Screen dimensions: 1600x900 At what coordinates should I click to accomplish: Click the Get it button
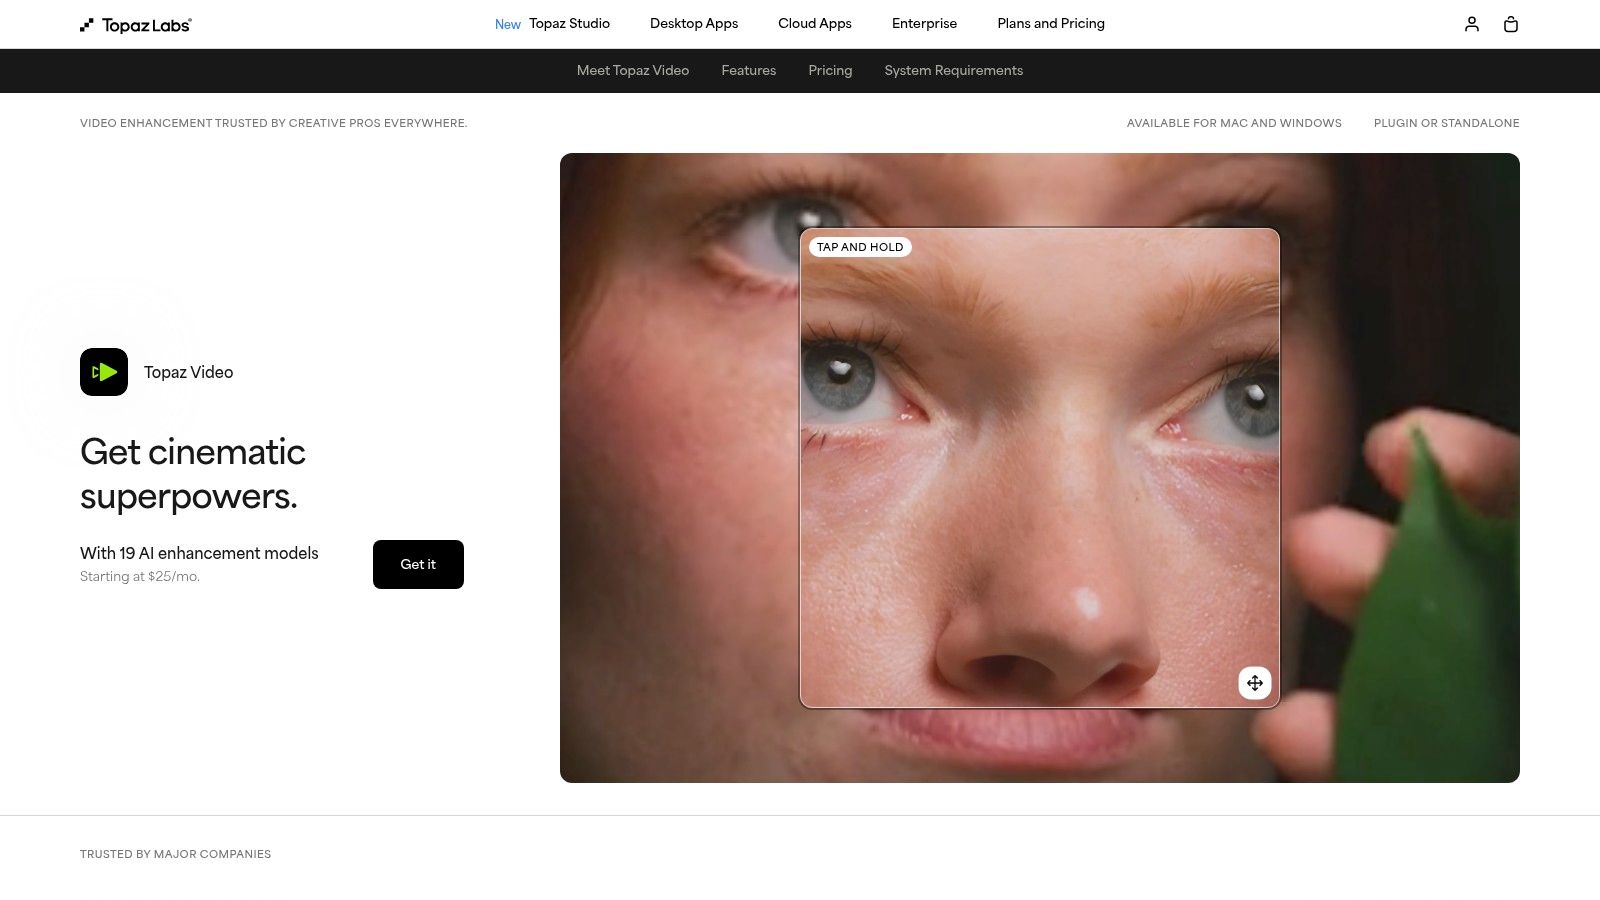pyautogui.click(x=418, y=564)
